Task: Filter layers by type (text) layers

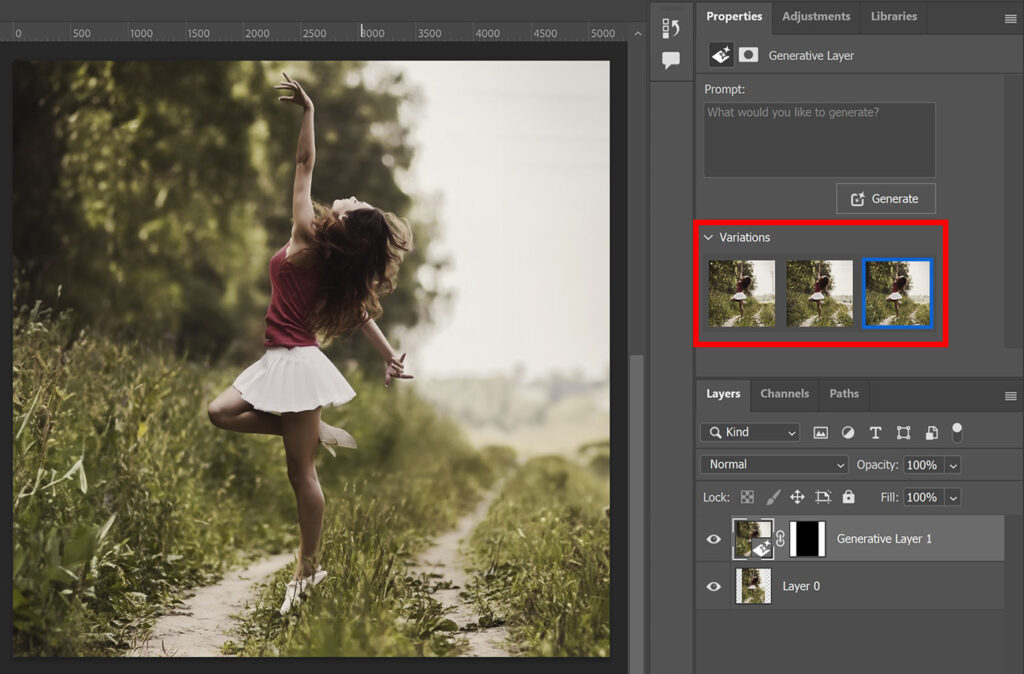Action: click(876, 432)
